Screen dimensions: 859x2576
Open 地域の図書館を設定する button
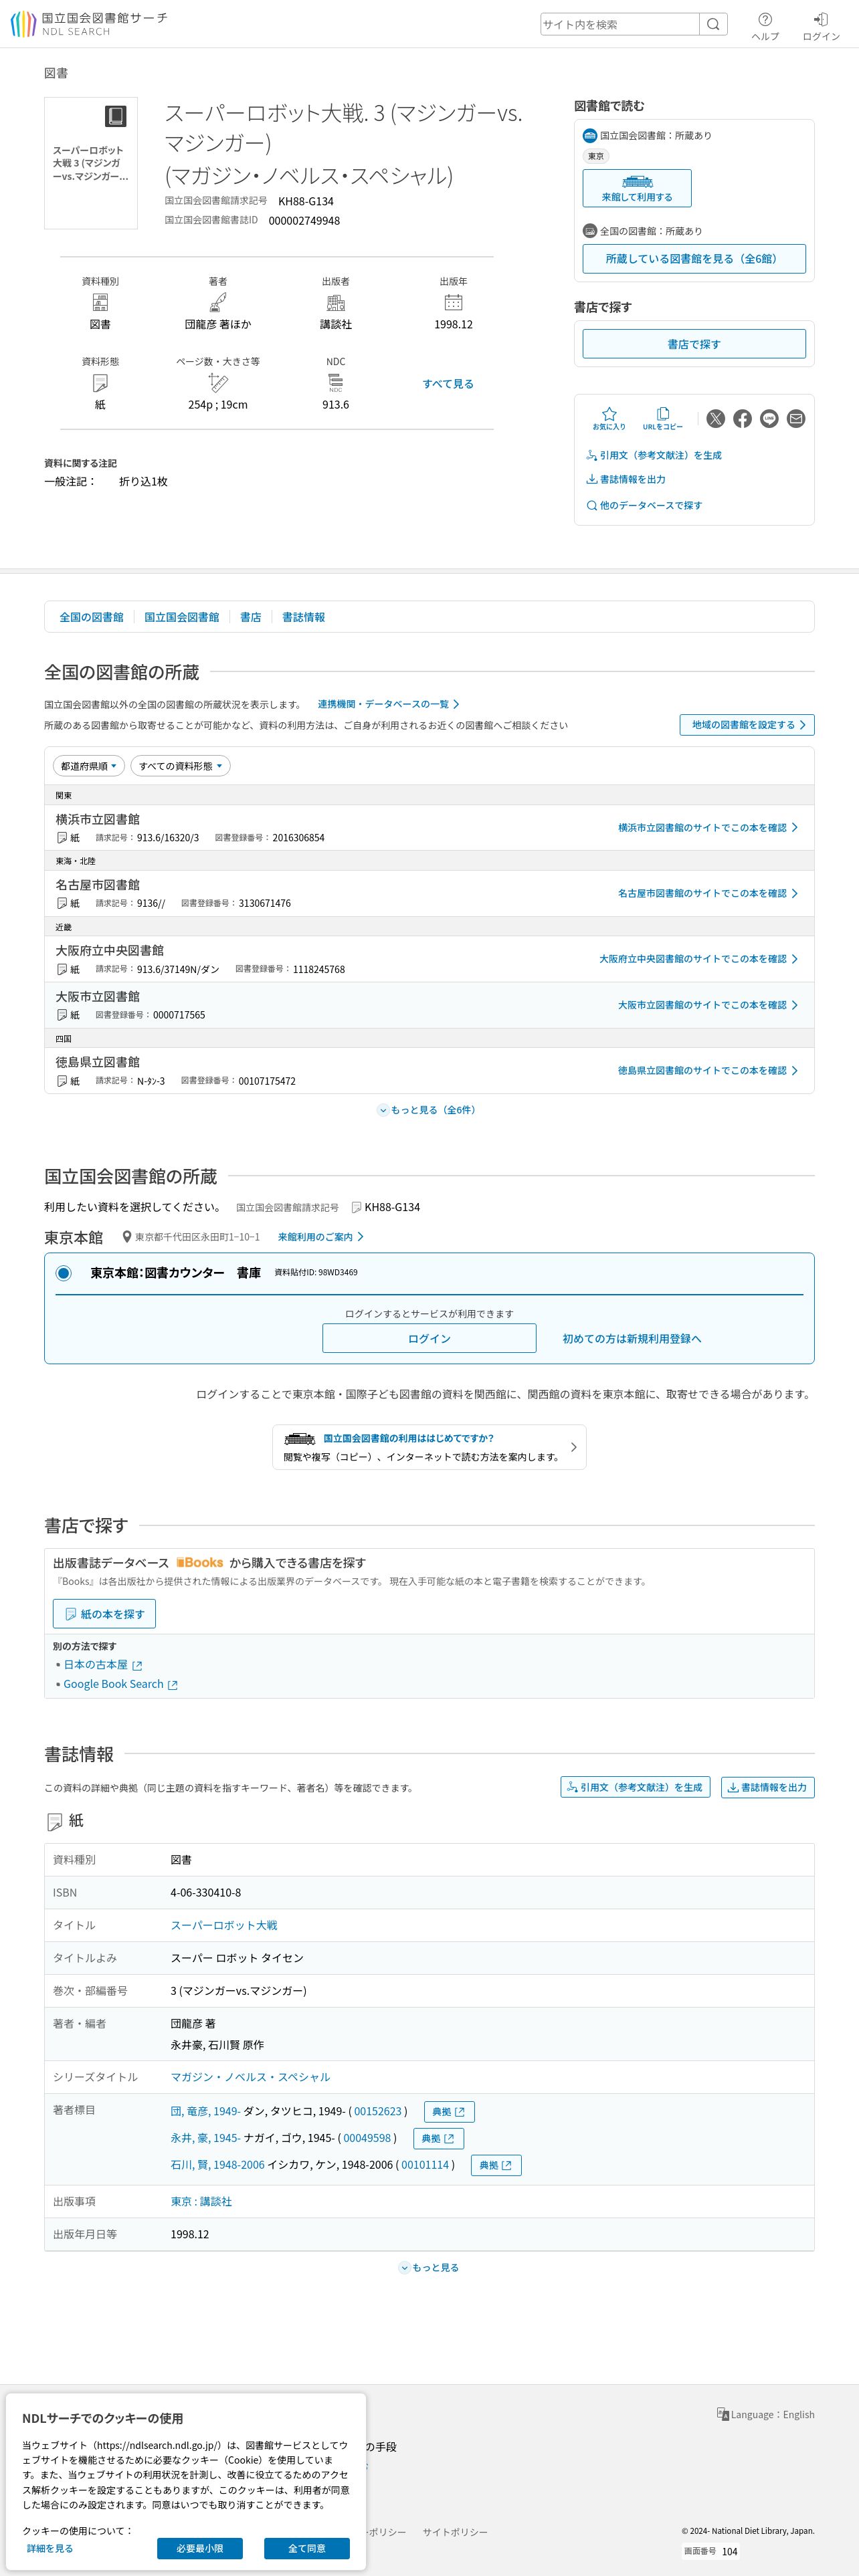pos(747,725)
